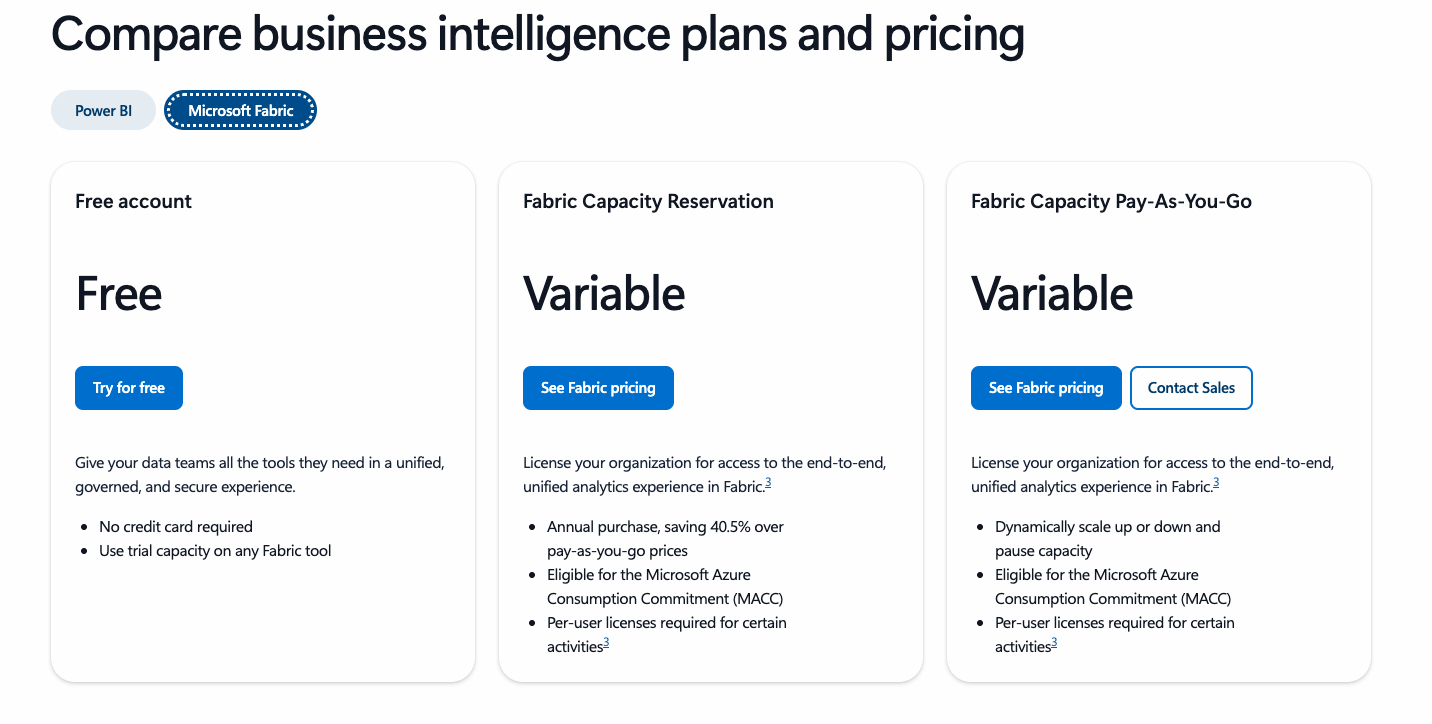The height and width of the screenshot is (724, 1432).
Task: Click the Compare business intelligence plans heading
Action: coord(539,35)
